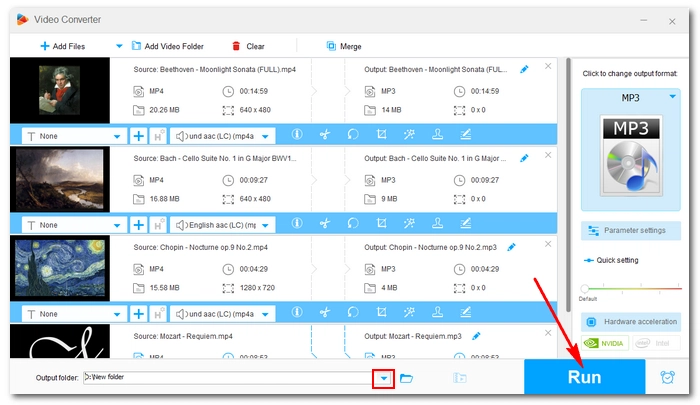Open the alarm clock scheduler icon
Image resolution: width=700 pixels, height=405 pixels.
667,377
